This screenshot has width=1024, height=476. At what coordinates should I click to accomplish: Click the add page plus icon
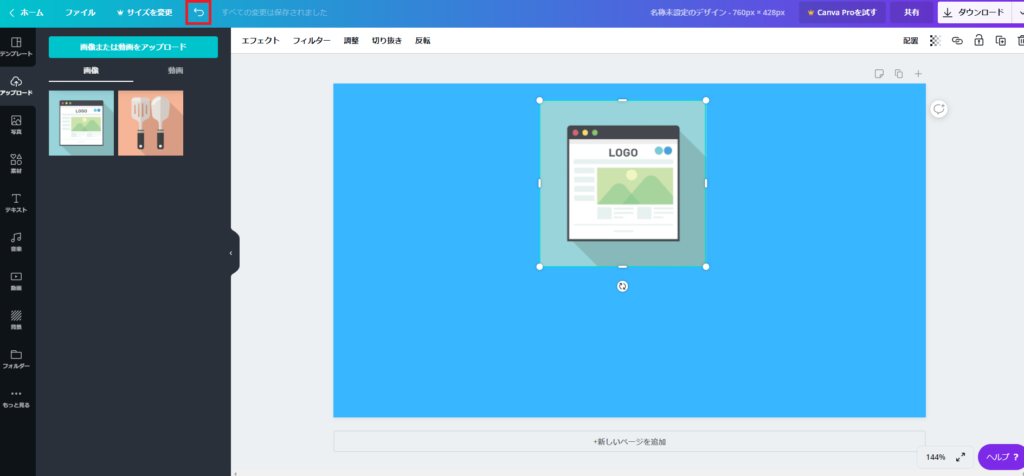[x=918, y=74]
